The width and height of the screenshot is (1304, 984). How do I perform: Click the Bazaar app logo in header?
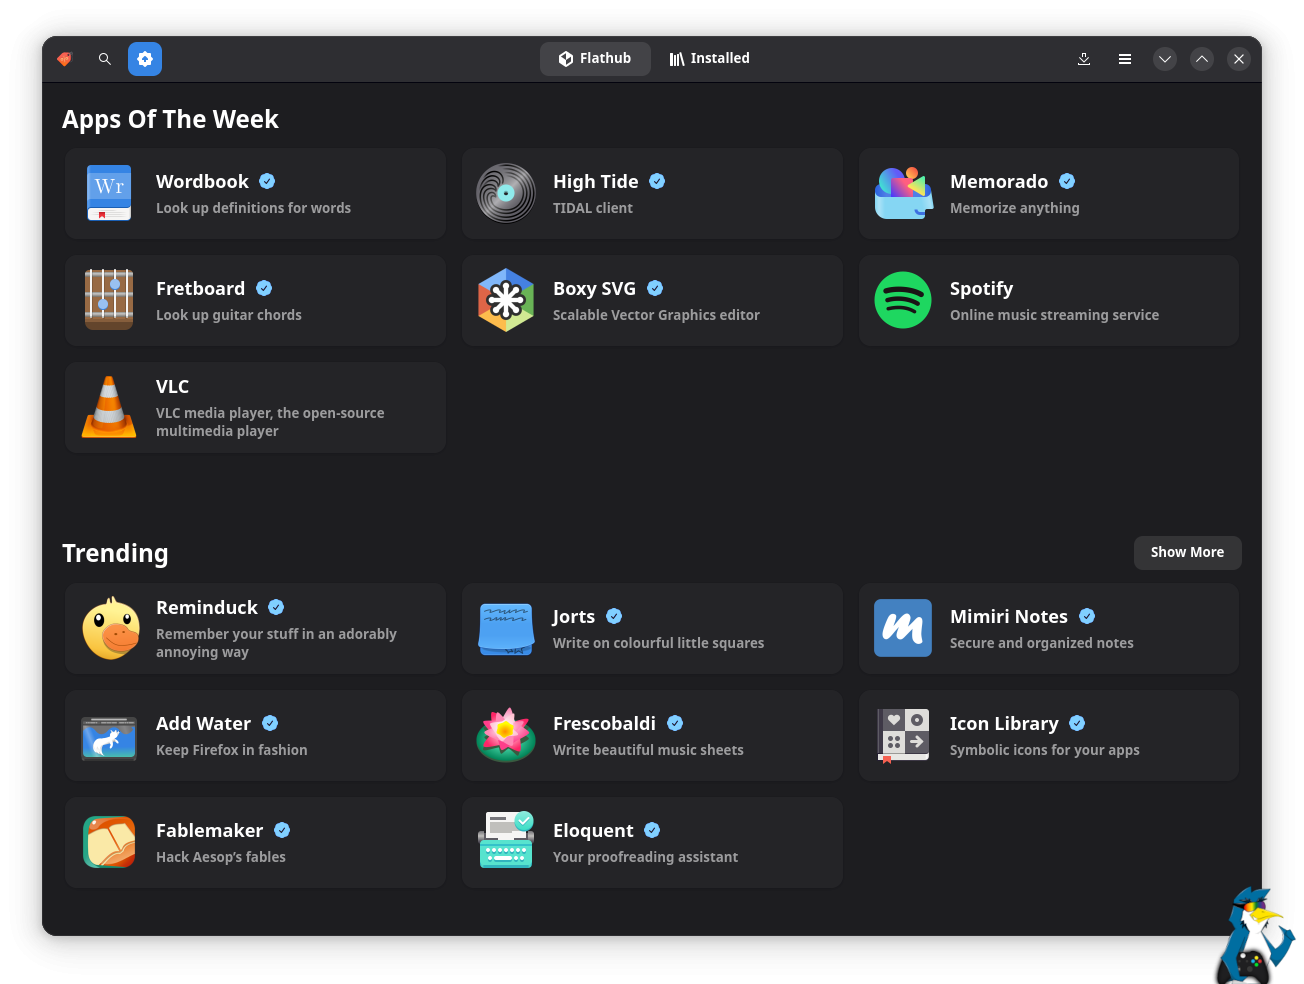coord(65,59)
